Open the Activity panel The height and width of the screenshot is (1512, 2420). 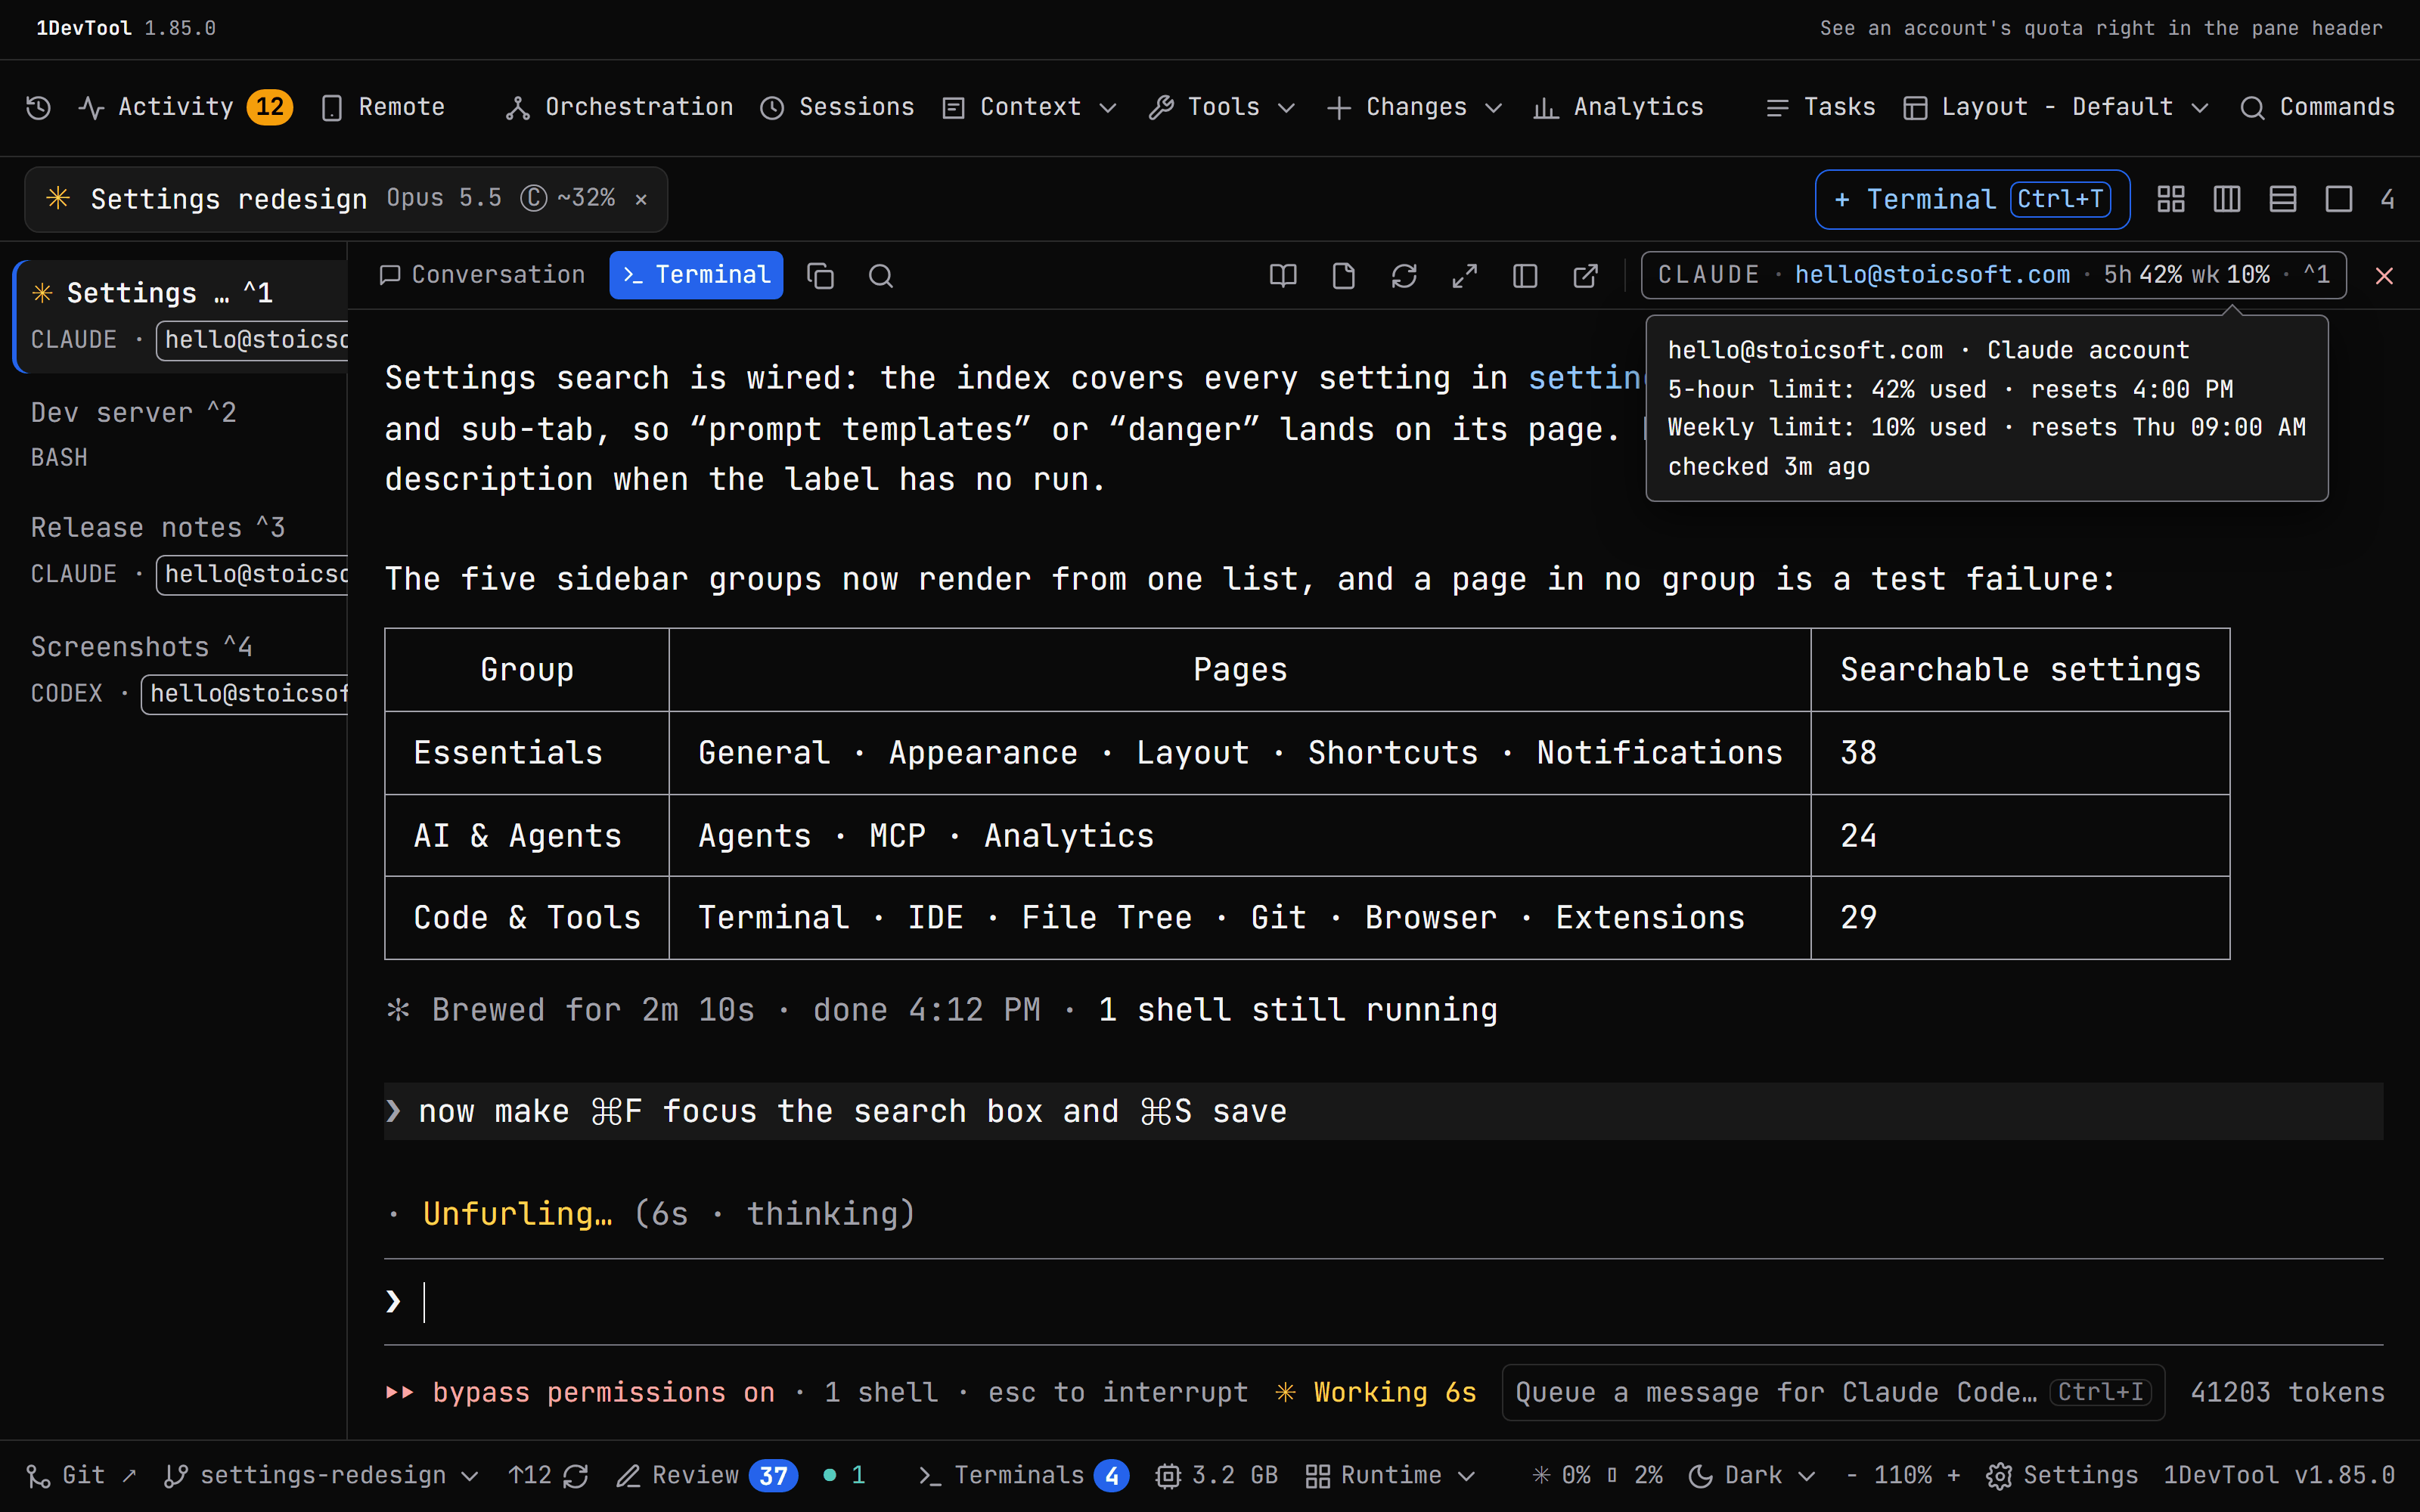185,107
